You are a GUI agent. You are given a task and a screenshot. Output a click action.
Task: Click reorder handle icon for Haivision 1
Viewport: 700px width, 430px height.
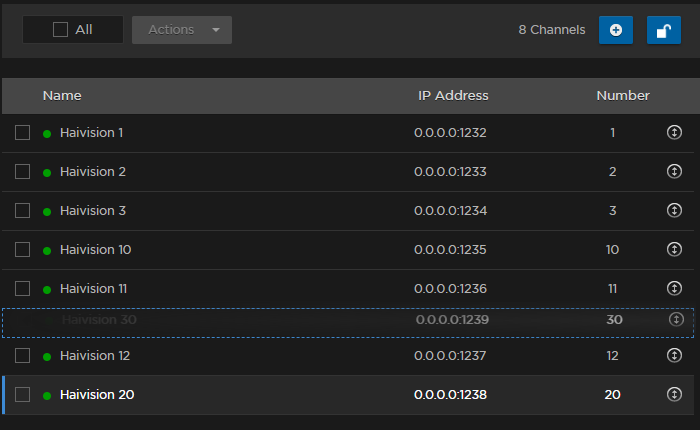(674, 132)
